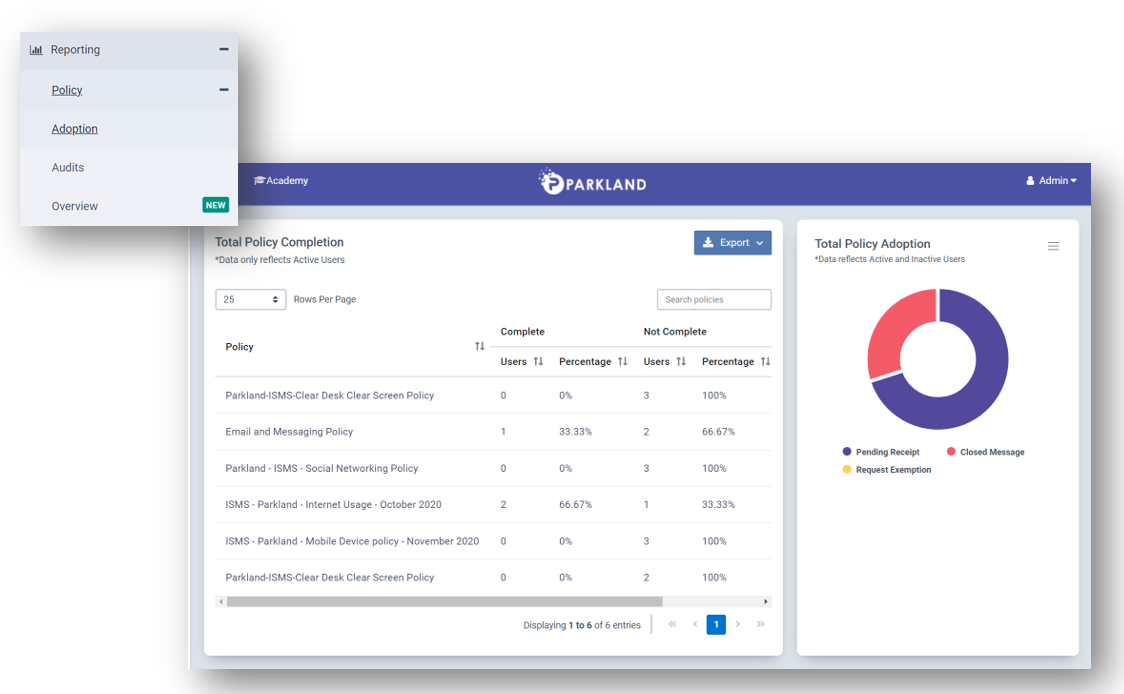Open the chart hamburger menu icon
Image resolution: width=1124 pixels, height=694 pixels.
coord(1053,246)
